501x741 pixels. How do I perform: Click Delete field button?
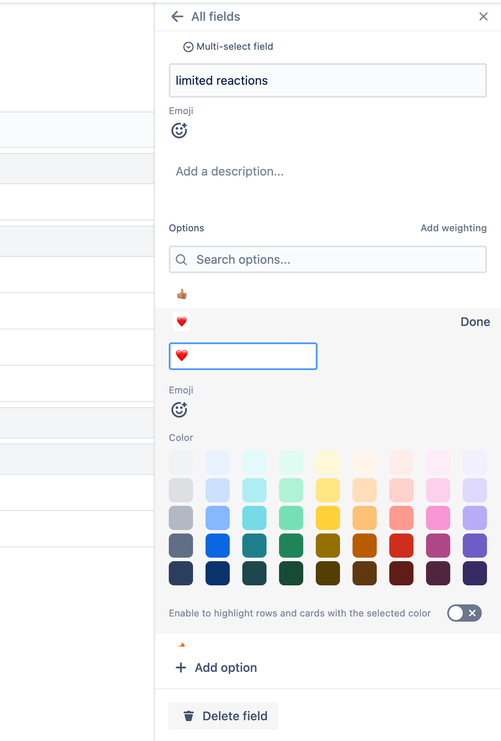click(223, 716)
